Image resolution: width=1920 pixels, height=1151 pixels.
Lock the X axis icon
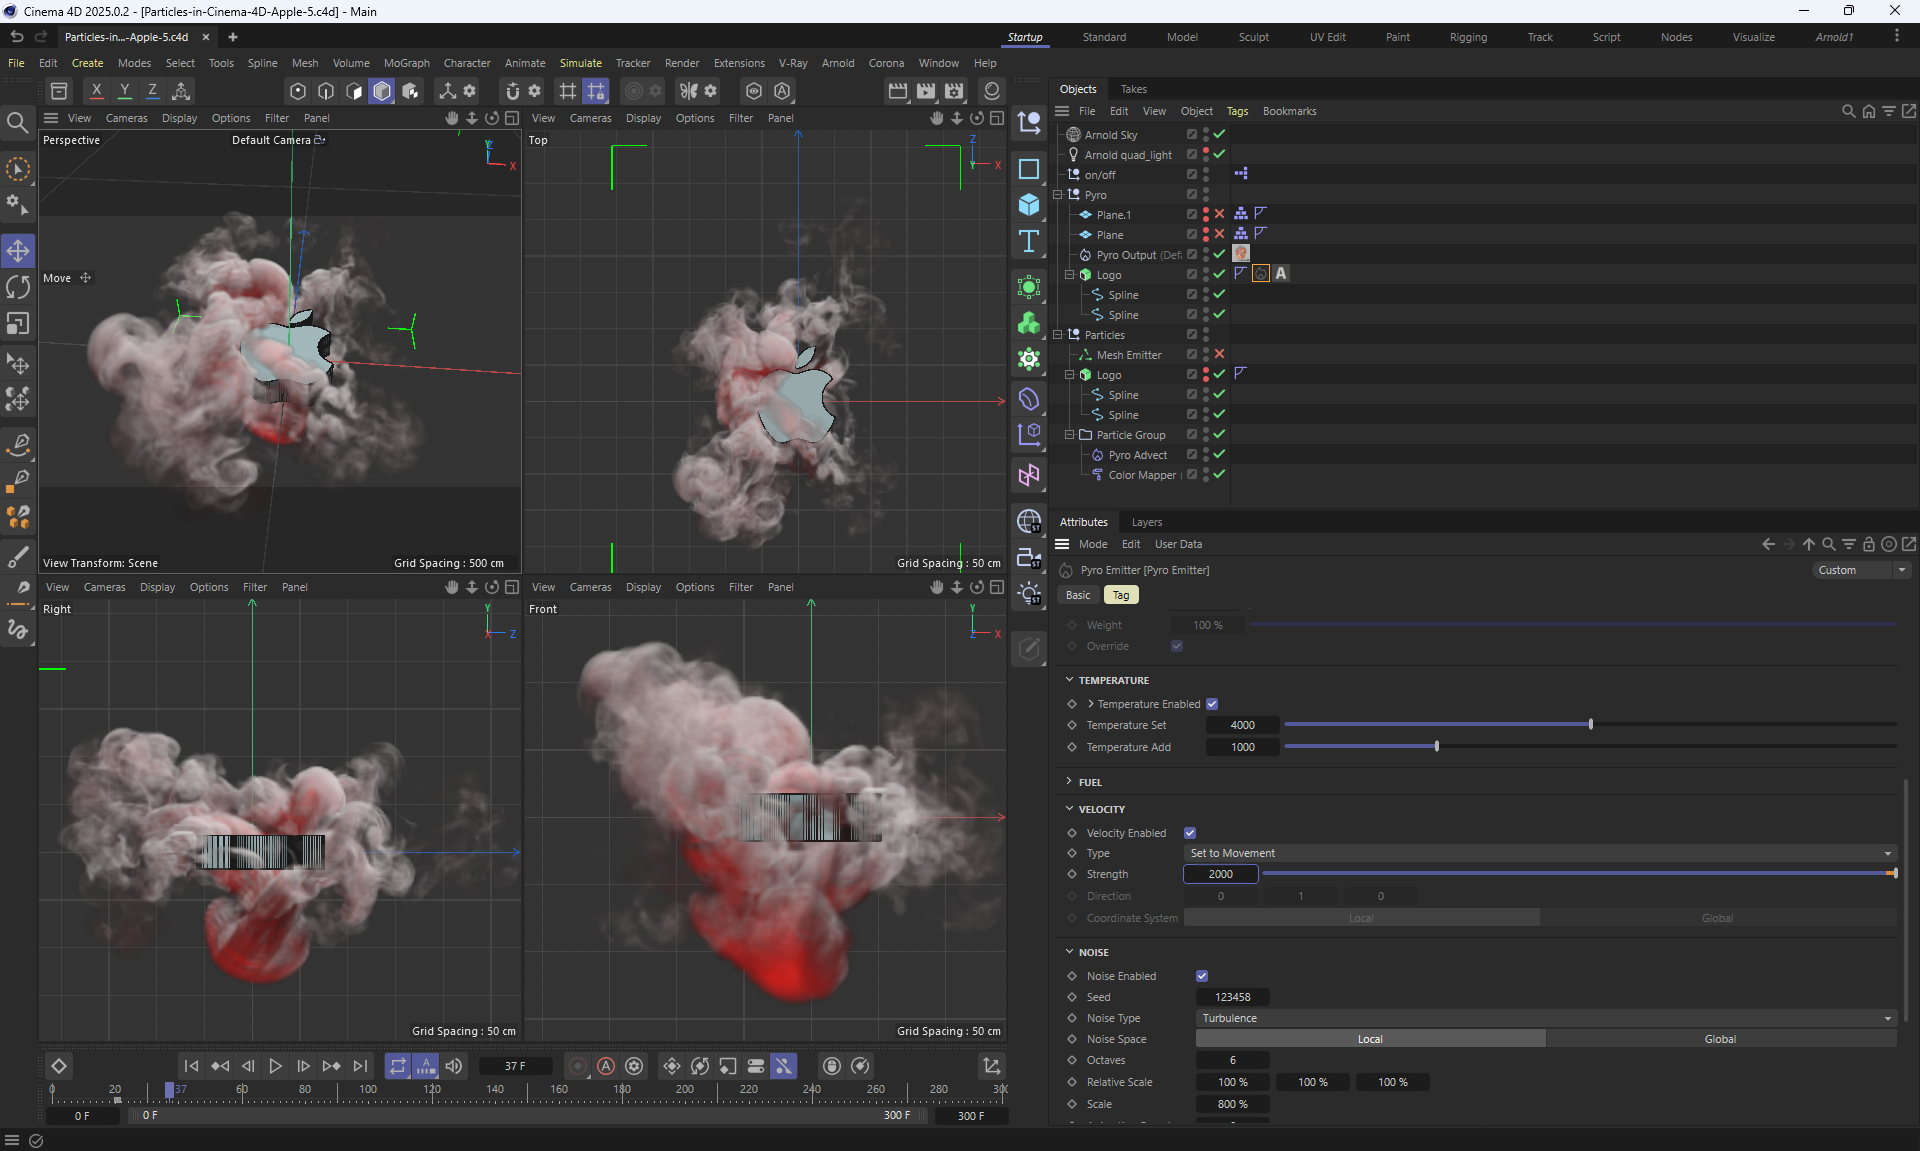pyautogui.click(x=96, y=91)
